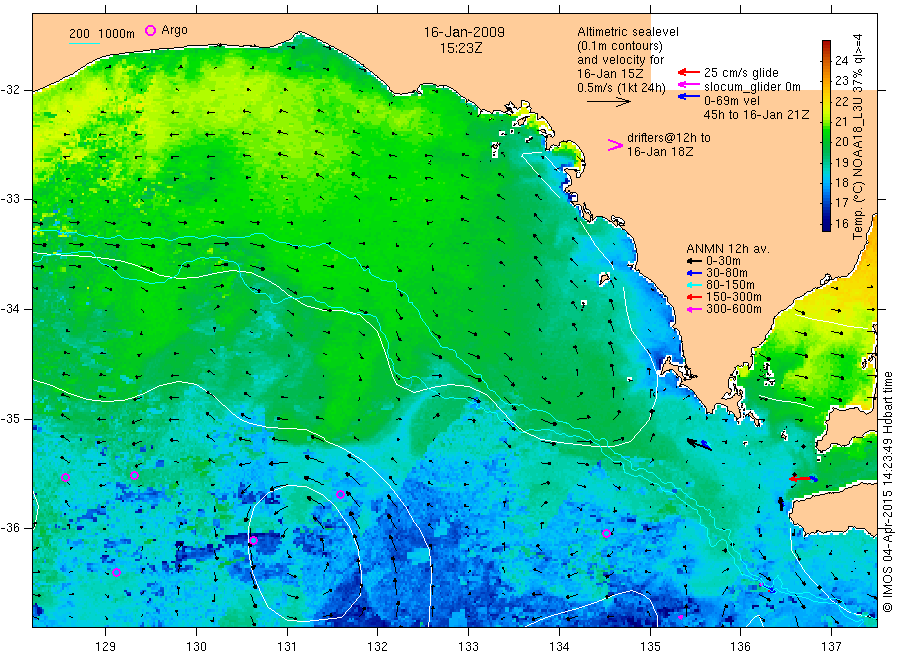Click the magenta Argo circle in the legend

[x=150, y=30]
